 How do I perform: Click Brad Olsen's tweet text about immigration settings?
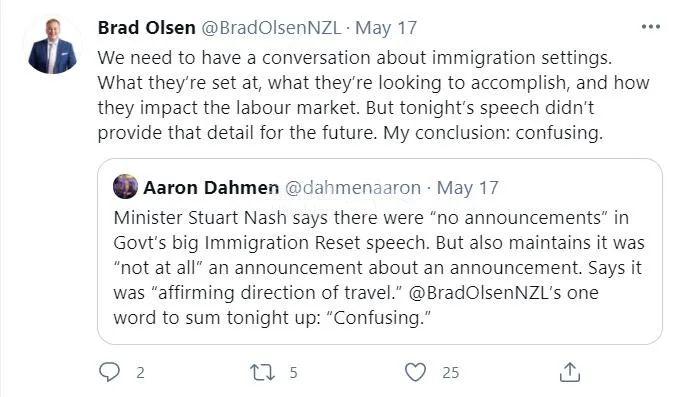(374, 95)
